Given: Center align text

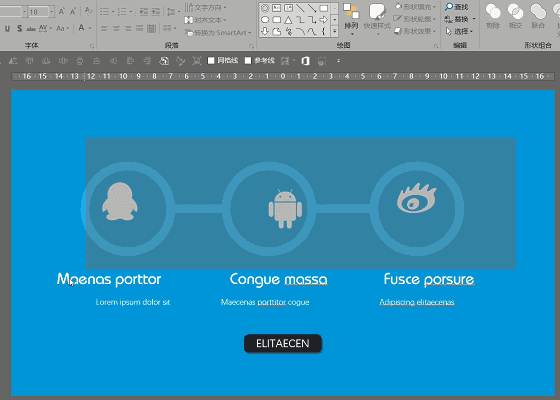Looking at the screenshot, I should (x=116, y=28).
